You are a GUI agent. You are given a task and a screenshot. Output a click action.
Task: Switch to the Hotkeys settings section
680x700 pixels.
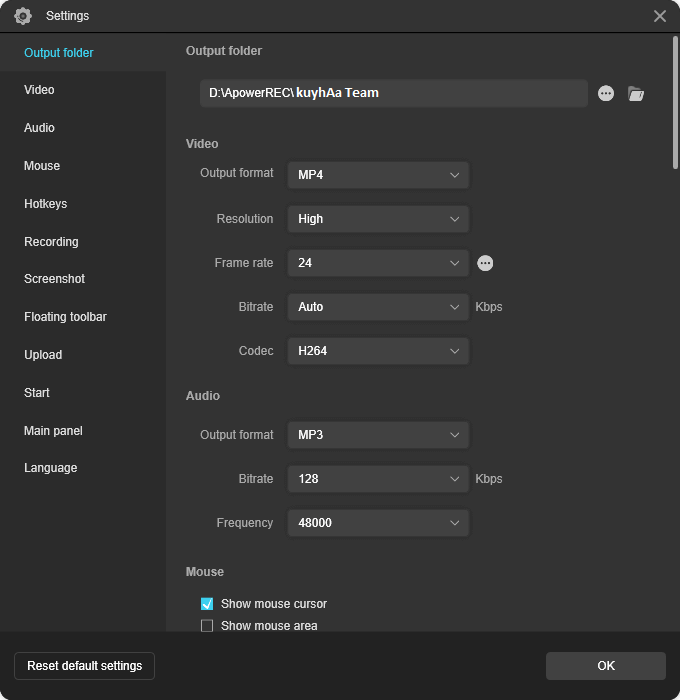pyautogui.click(x=46, y=204)
